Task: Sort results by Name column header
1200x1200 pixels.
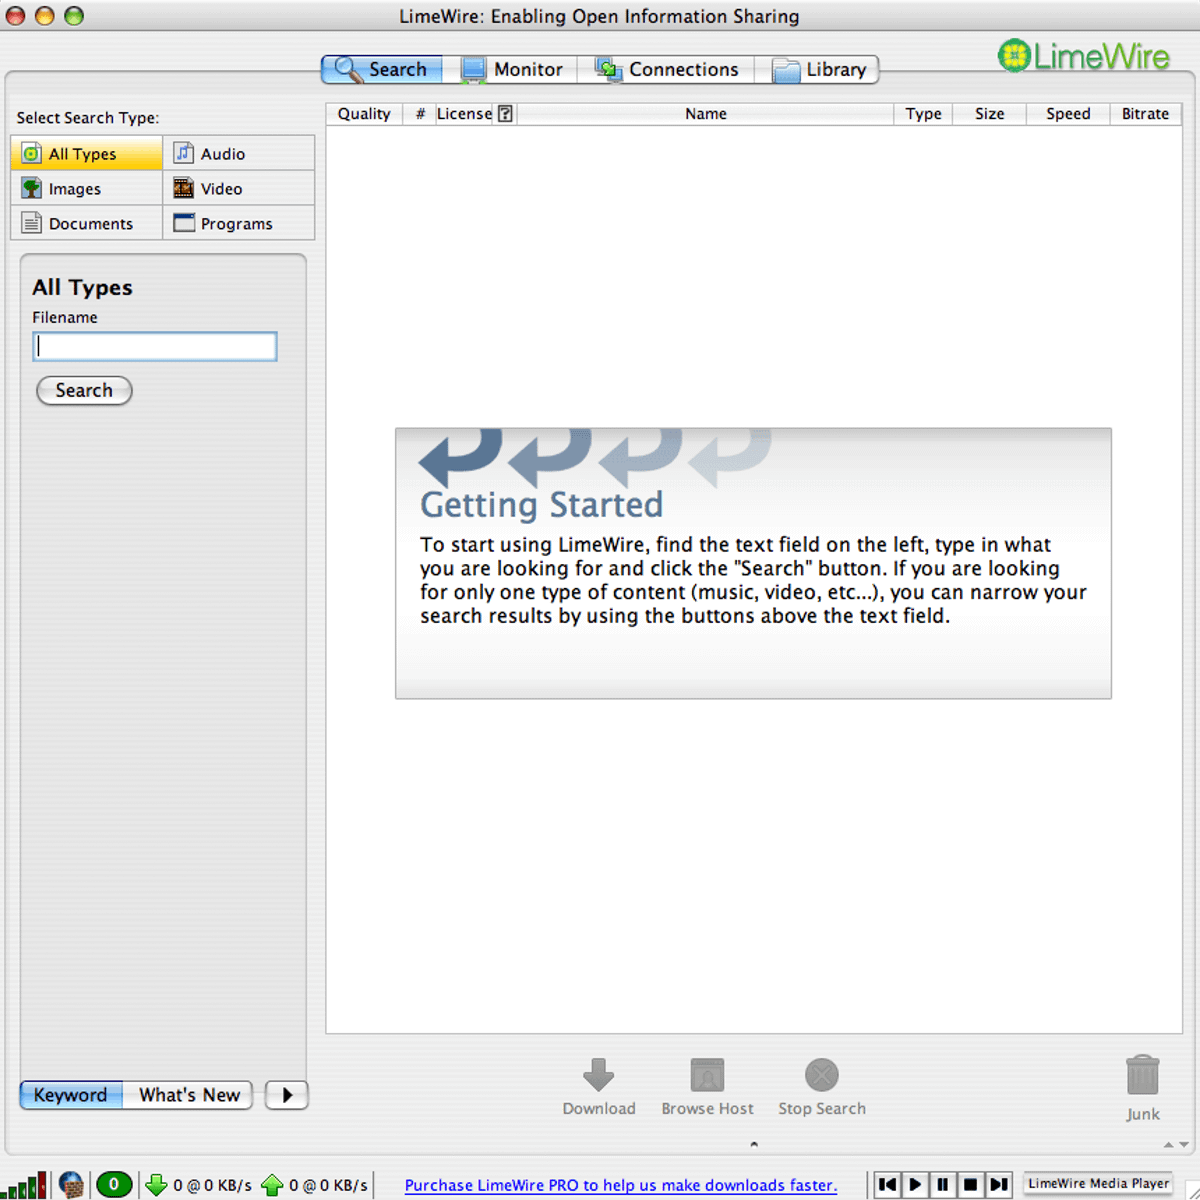Action: [705, 114]
